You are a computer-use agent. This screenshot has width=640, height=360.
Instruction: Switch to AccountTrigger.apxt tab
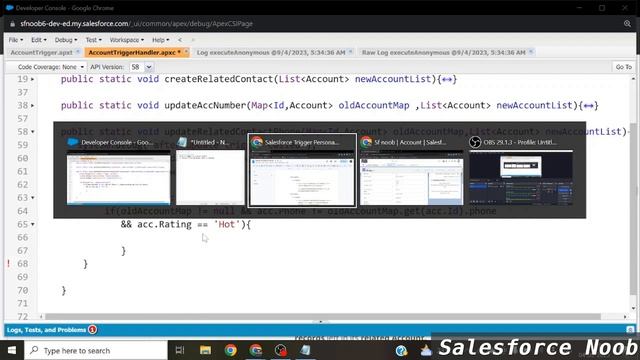(x=41, y=53)
